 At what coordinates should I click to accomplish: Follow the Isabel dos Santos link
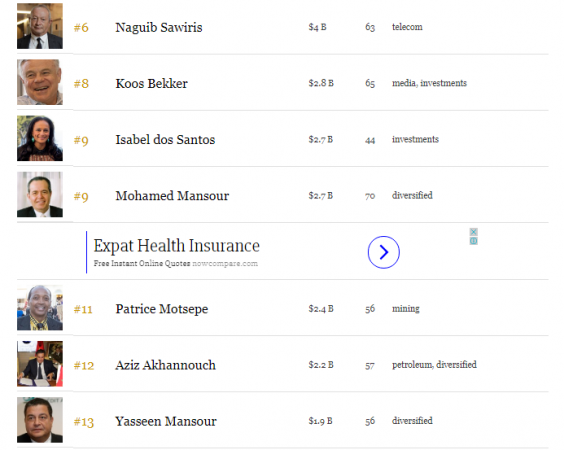click(x=165, y=140)
